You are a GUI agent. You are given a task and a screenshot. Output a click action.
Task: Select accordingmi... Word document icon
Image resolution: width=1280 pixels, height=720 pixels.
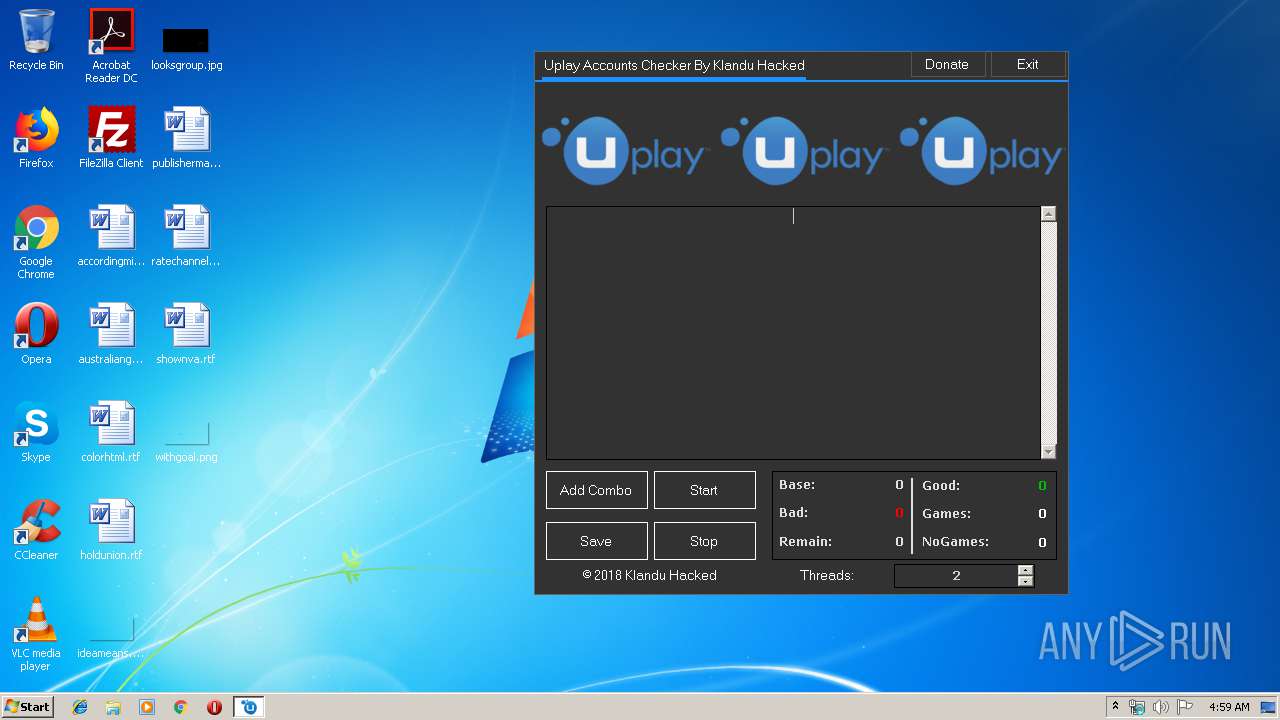click(x=111, y=236)
